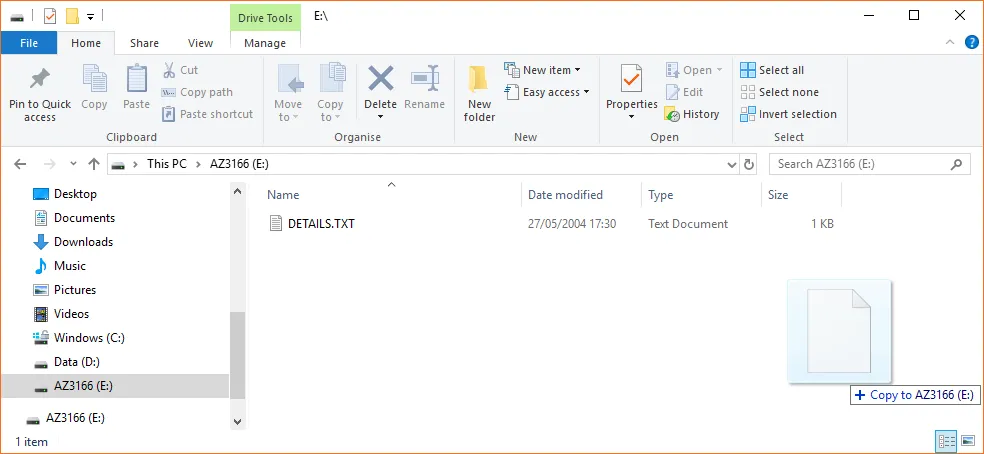984x454 pixels.
Task: Click the Rename icon
Action: coord(425,79)
